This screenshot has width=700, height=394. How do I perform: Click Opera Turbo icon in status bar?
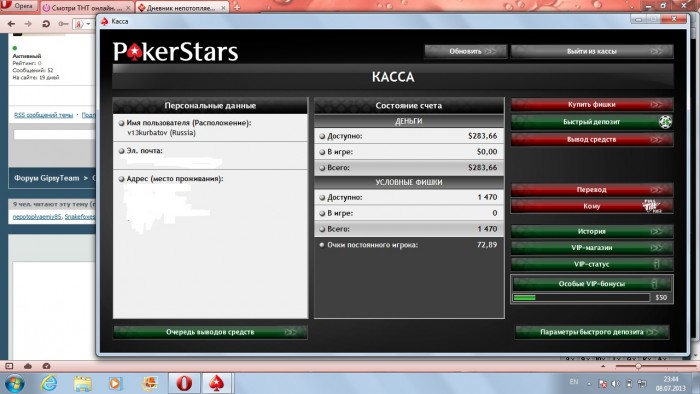coord(46,366)
